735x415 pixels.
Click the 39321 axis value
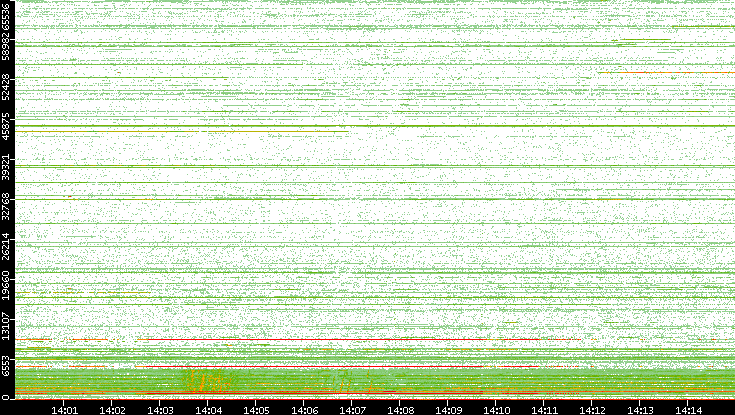tap(6, 166)
